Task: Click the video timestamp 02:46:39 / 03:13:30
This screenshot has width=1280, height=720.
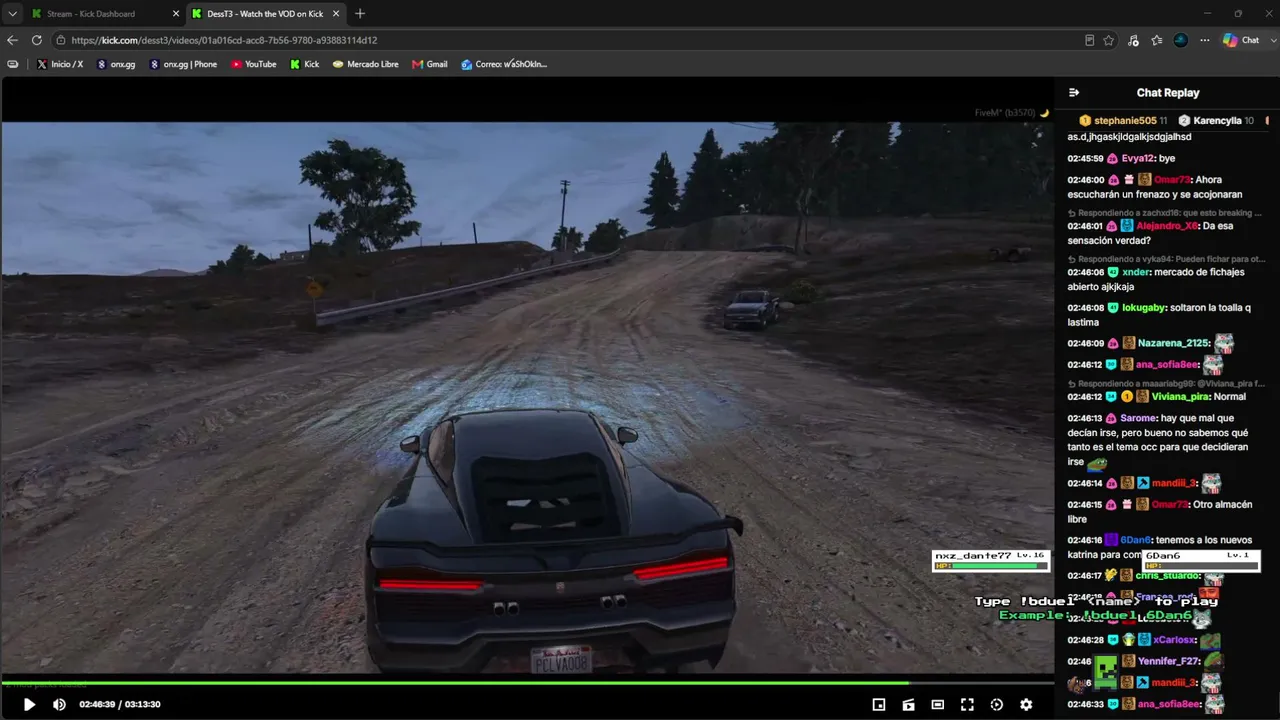Action: 120,704
